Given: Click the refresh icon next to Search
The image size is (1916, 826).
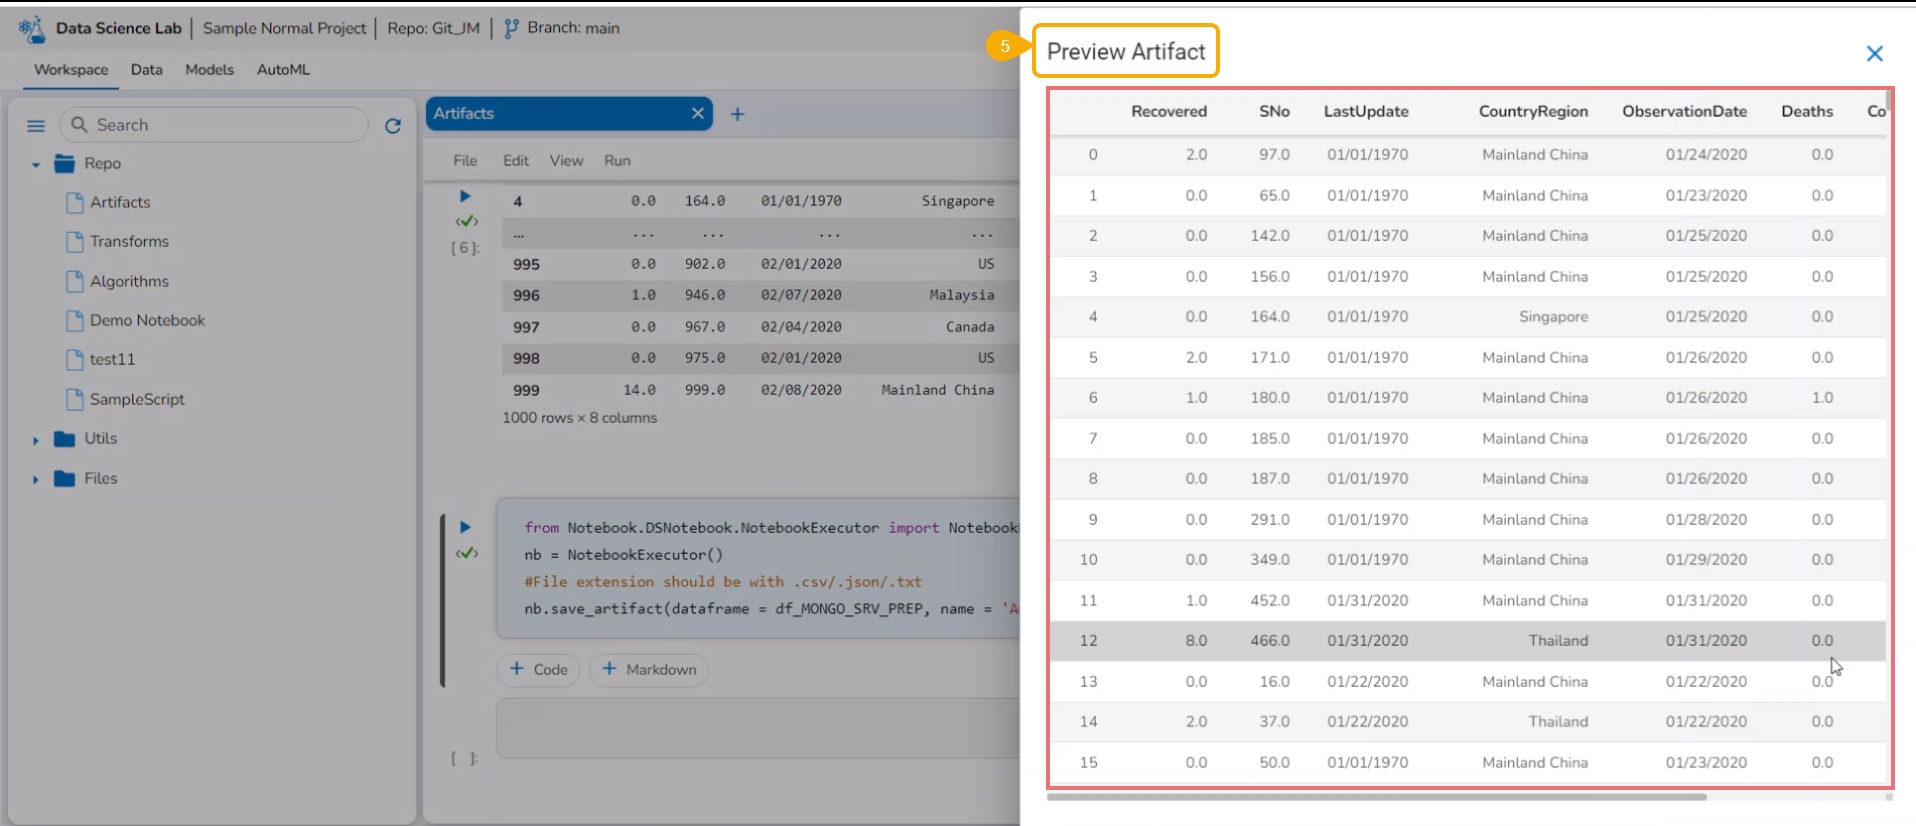Looking at the screenshot, I should click(x=393, y=126).
